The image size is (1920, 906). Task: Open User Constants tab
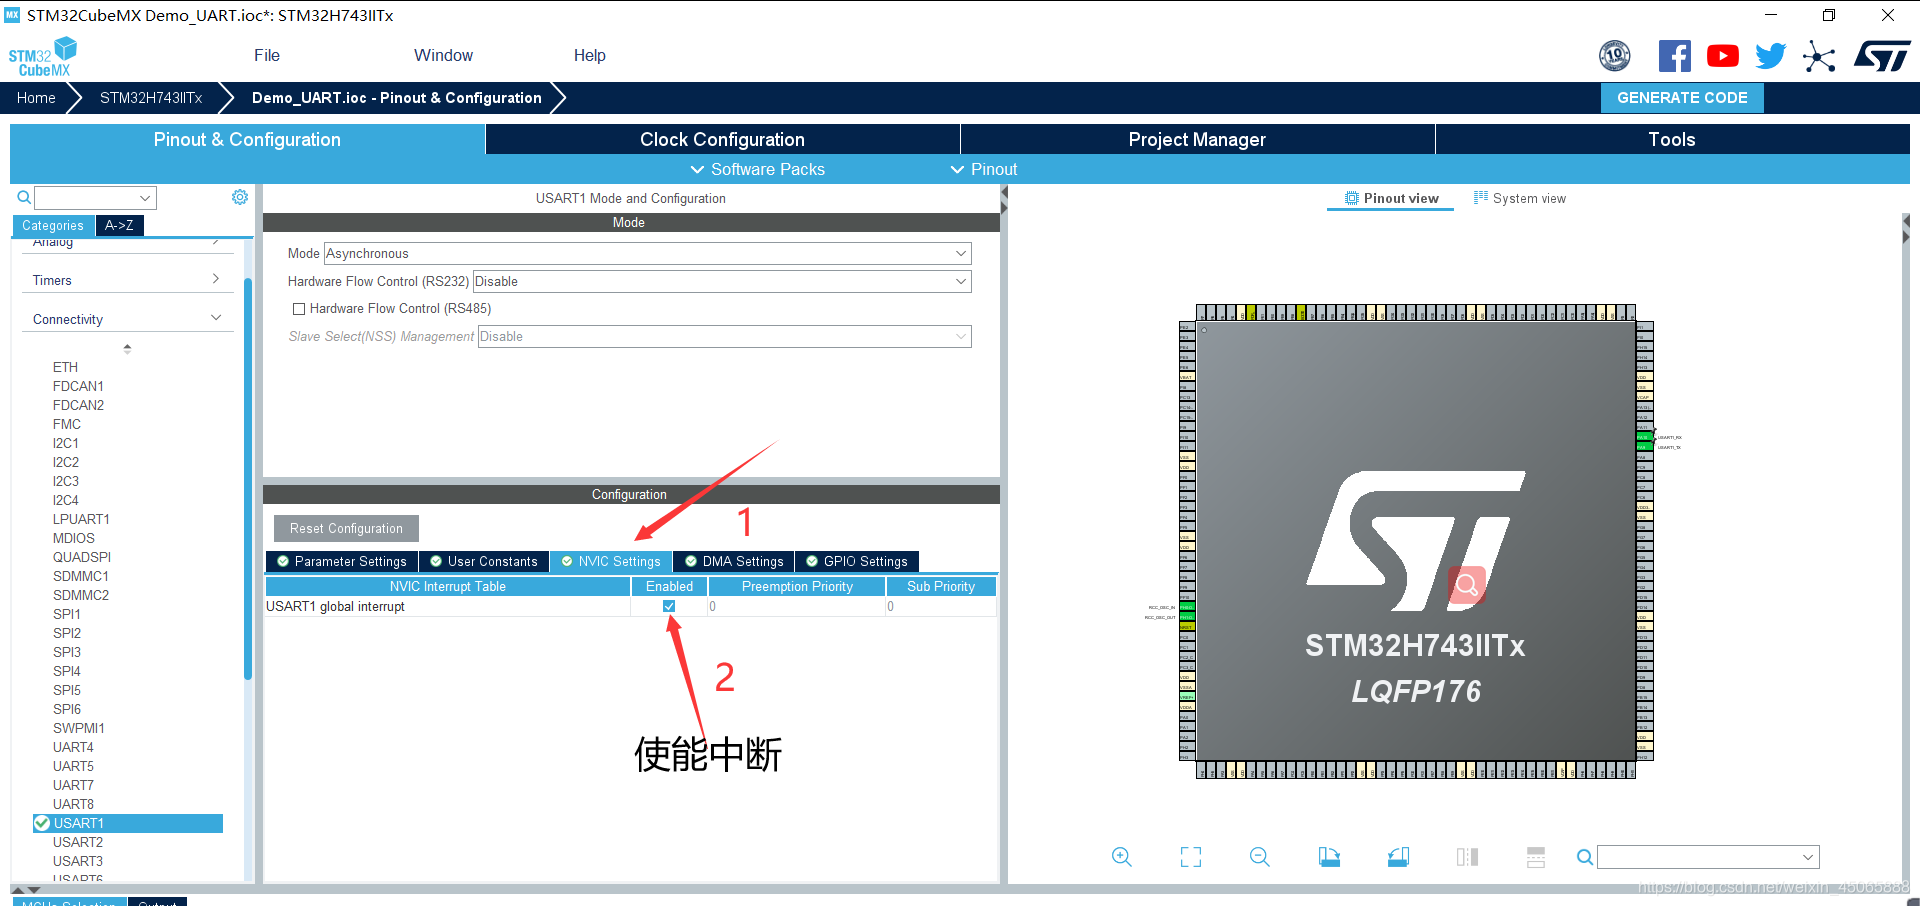pos(484,561)
